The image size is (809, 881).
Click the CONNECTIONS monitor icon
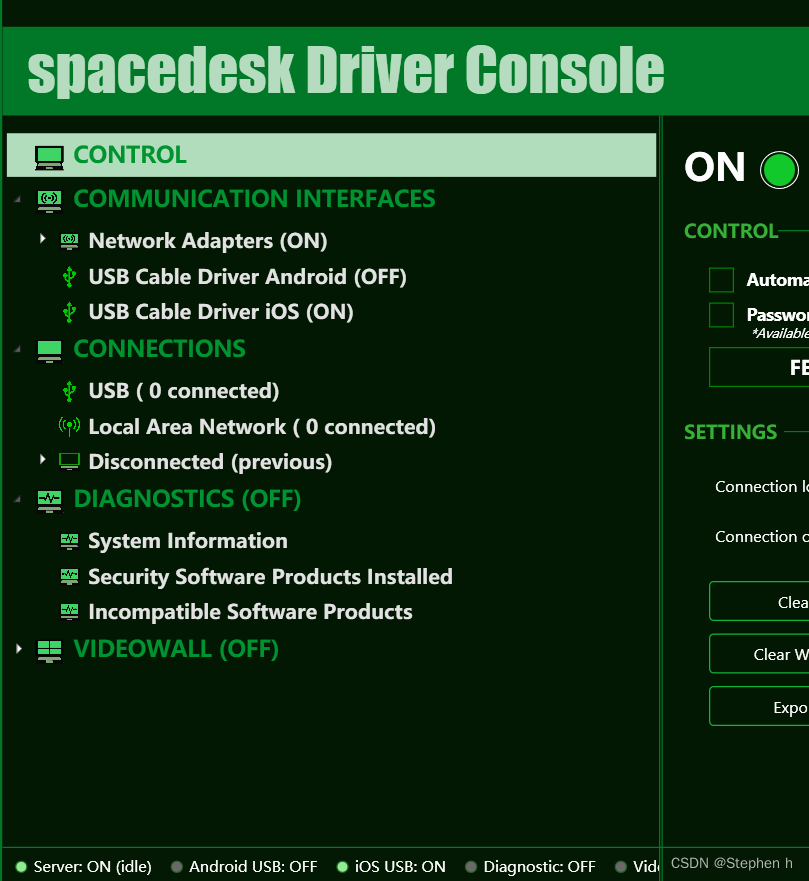click(x=49, y=351)
